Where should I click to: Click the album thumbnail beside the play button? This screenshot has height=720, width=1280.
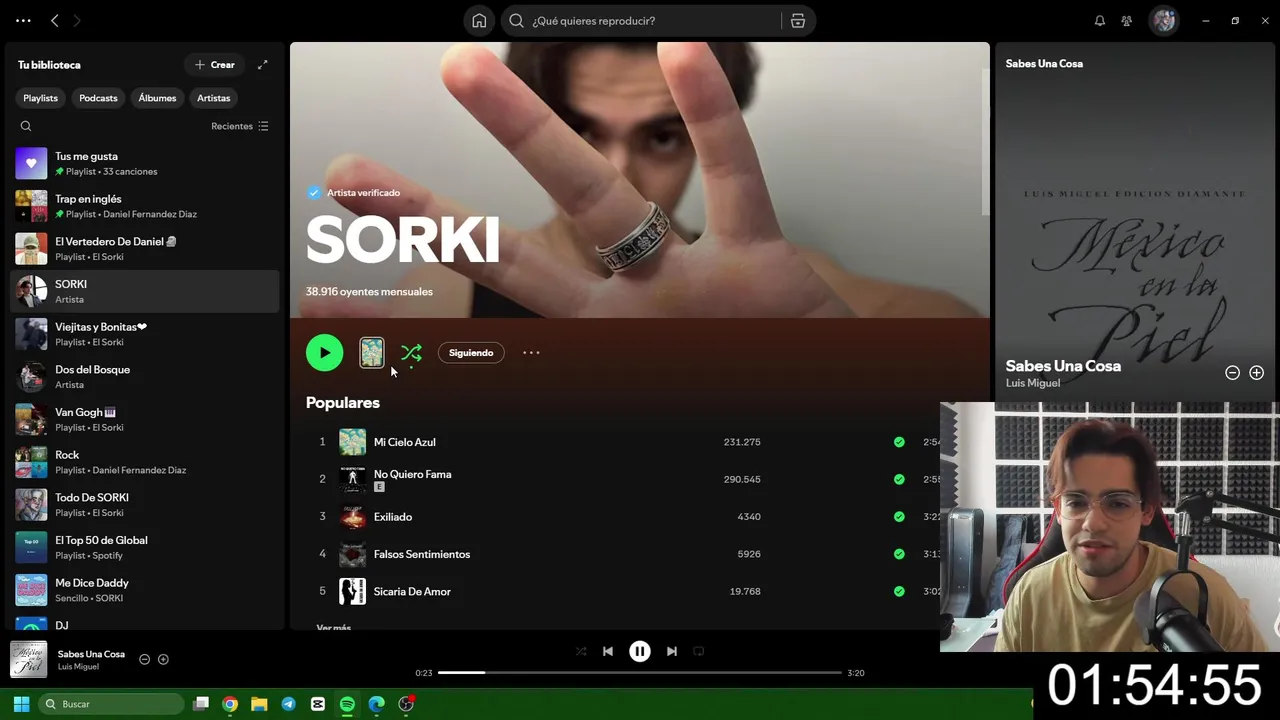pyautogui.click(x=372, y=352)
